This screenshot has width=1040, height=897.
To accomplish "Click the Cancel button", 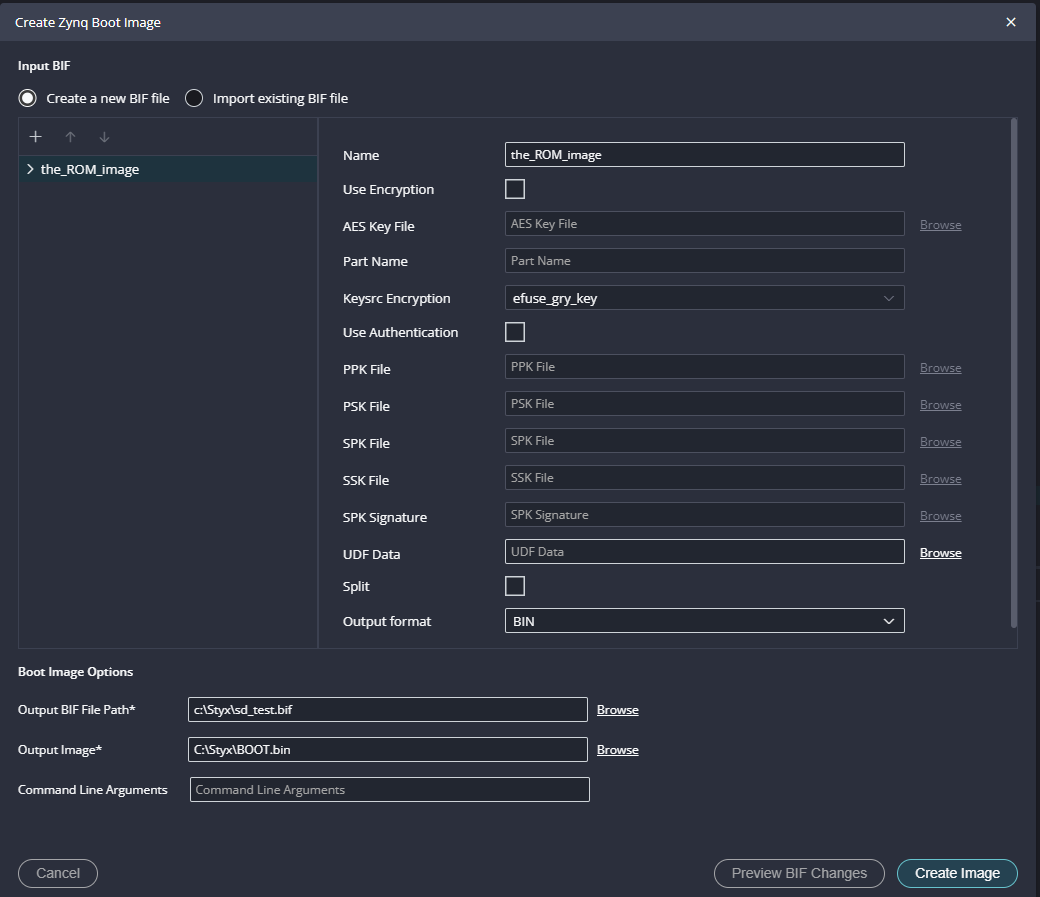I will coord(58,873).
